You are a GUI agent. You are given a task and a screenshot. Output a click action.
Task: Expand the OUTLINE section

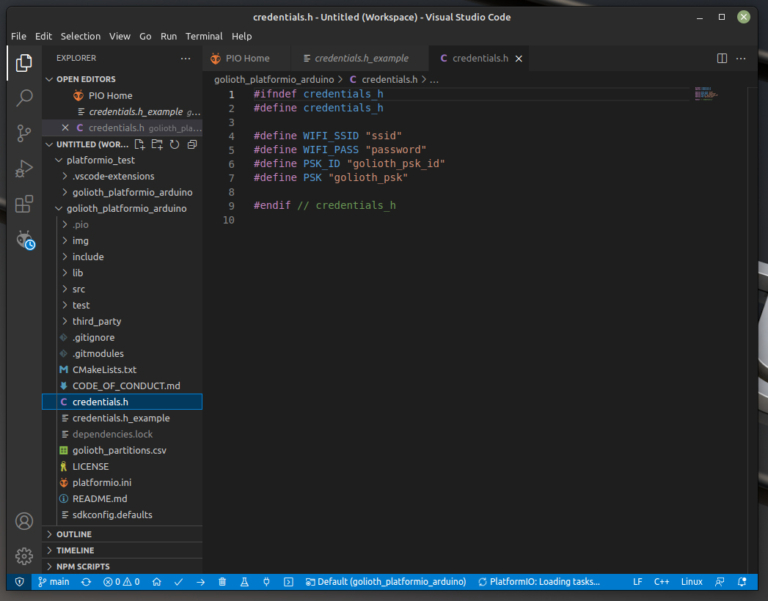point(75,534)
